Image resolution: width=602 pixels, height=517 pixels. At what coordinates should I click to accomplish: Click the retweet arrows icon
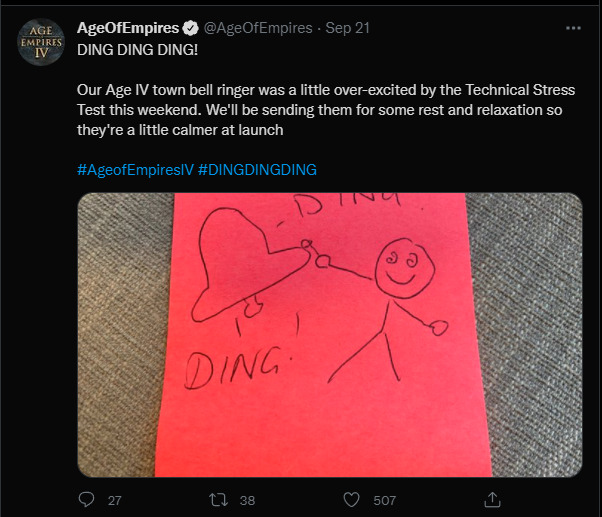point(219,499)
